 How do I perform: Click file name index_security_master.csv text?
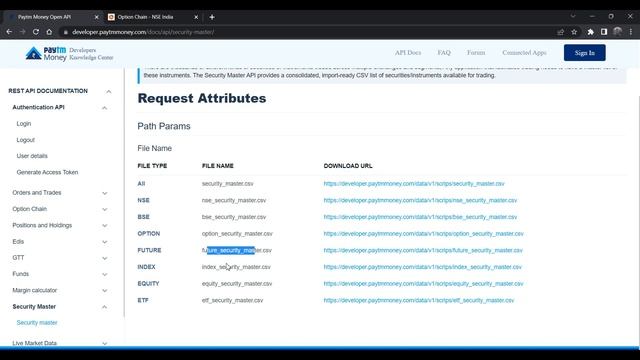click(x=236, y=267)
